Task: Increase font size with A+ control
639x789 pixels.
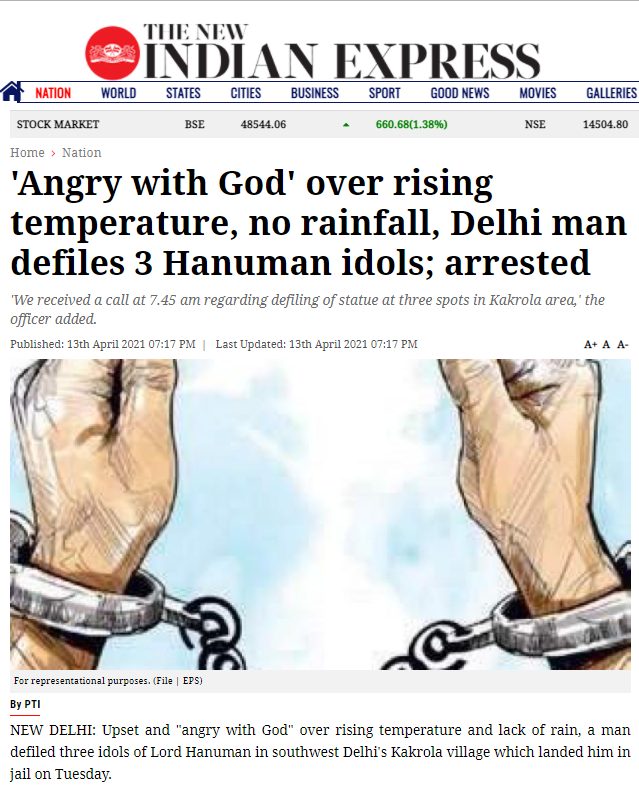Action: (590, 345)
